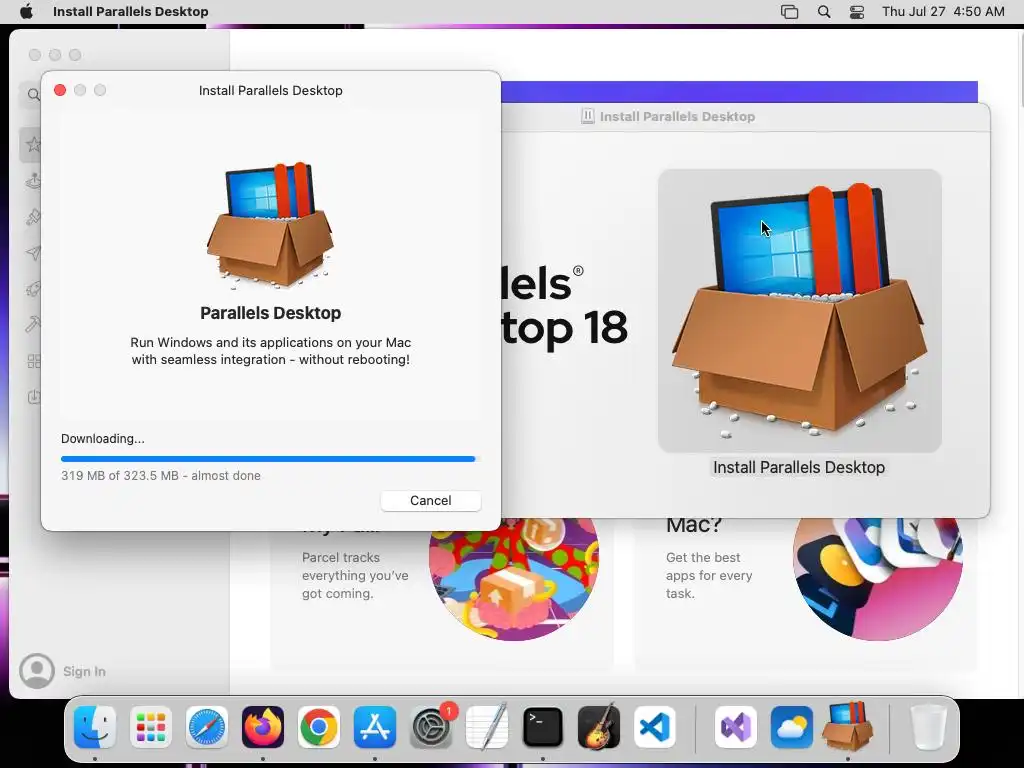
Task: Launch GarageBand from the Dock
Action: (599, 727)
